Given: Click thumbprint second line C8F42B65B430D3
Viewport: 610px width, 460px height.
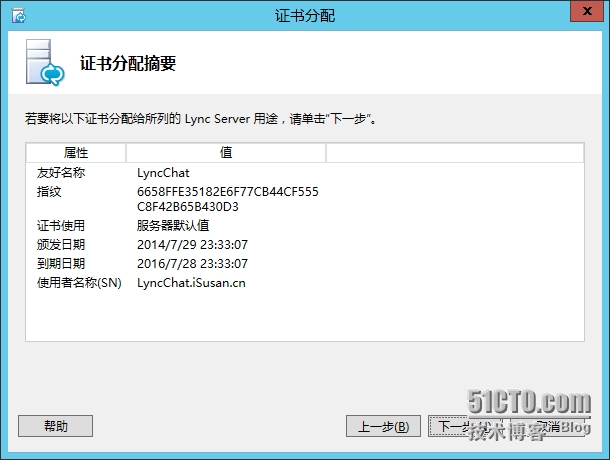Looking at the screenshot, I should [x=188, y=206].
